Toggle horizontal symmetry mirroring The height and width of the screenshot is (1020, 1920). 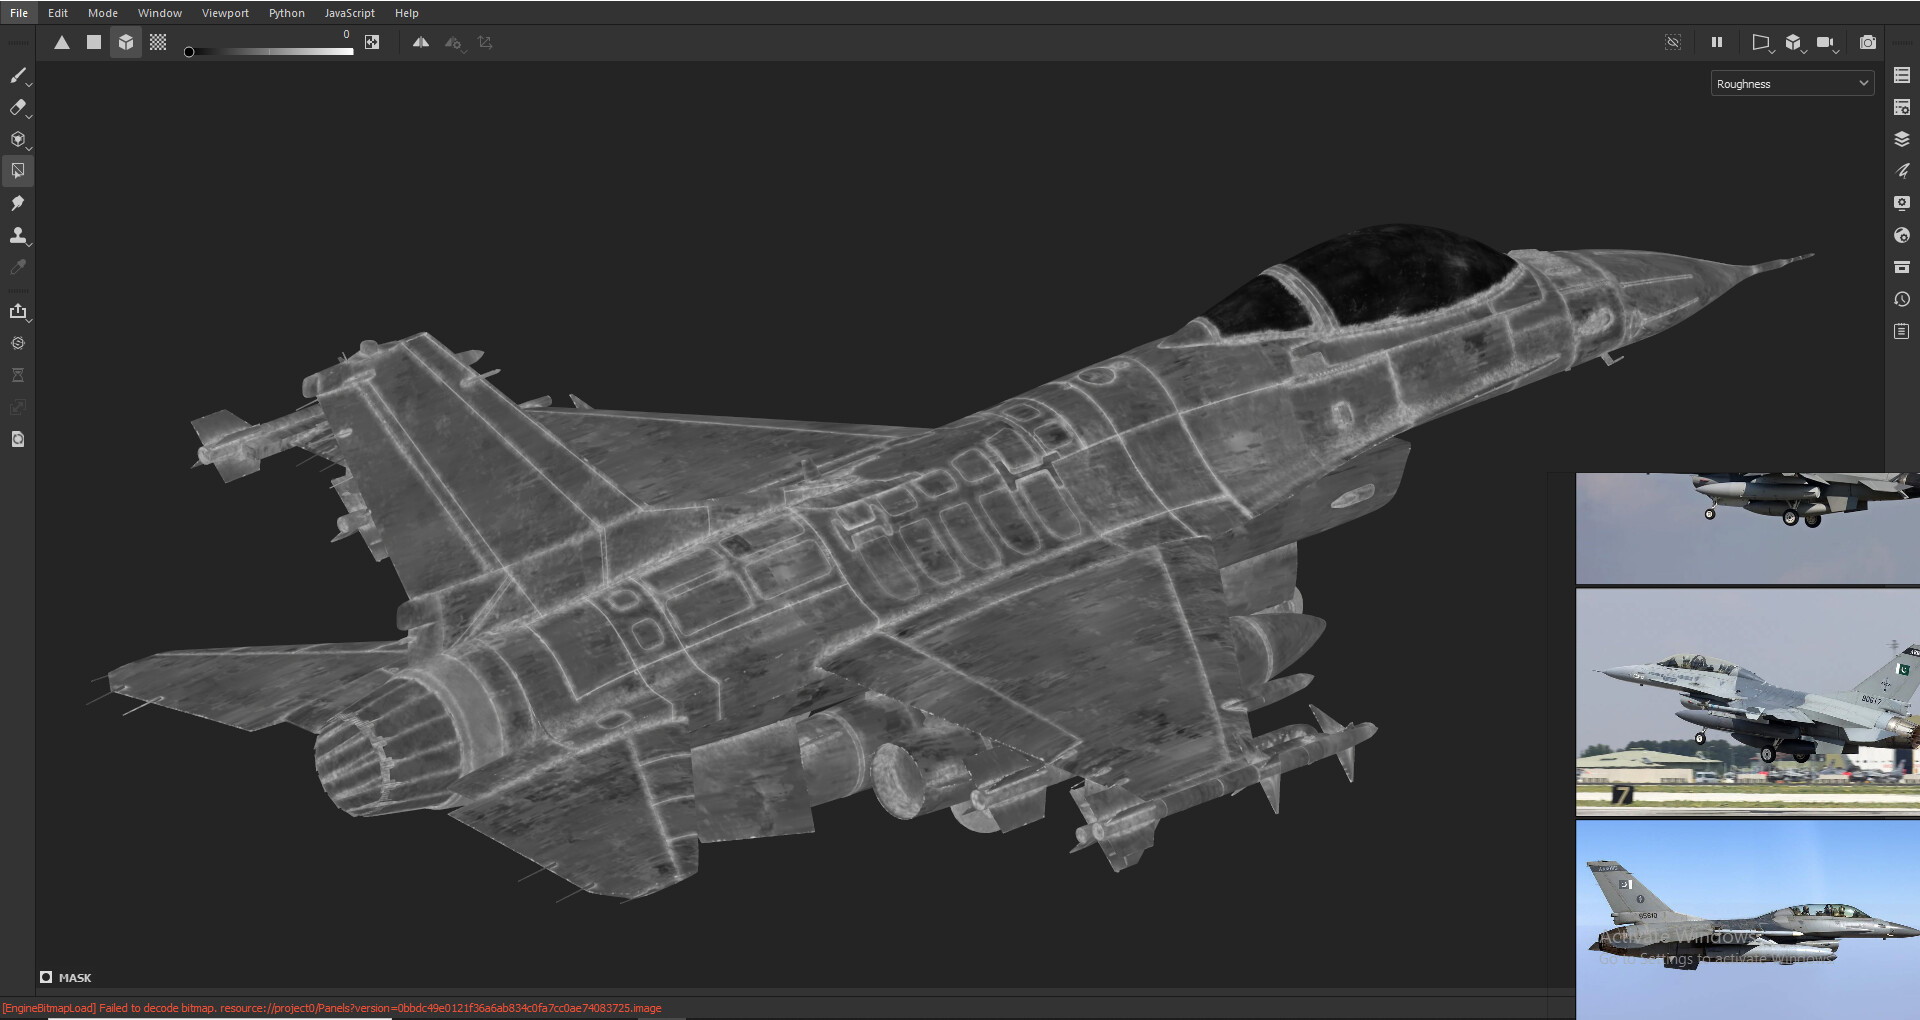421,42
